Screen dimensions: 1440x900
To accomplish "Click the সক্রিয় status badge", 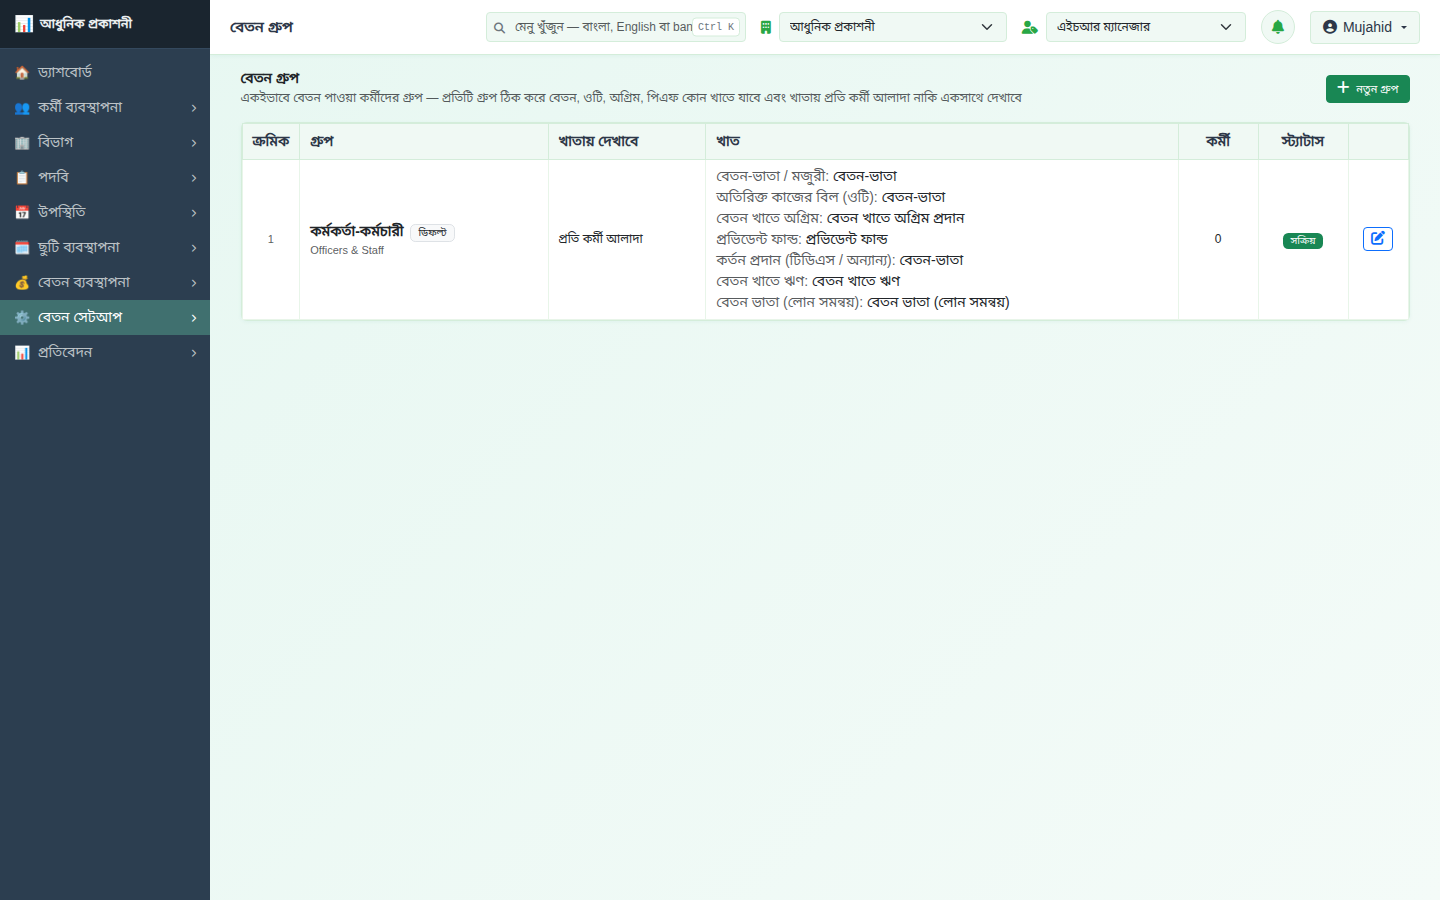I will tap(1302, 241).
